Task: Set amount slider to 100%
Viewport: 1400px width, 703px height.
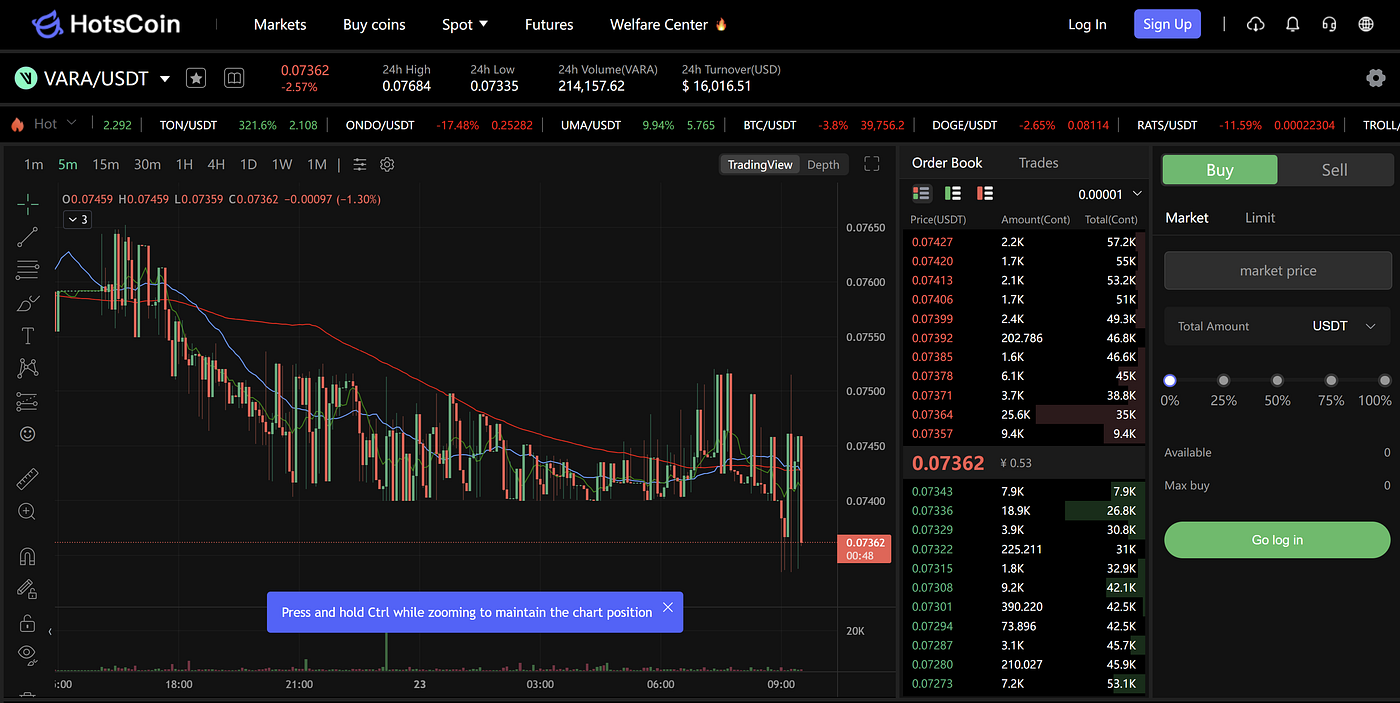Action: pyautogui.click(x=1385, y=381)
